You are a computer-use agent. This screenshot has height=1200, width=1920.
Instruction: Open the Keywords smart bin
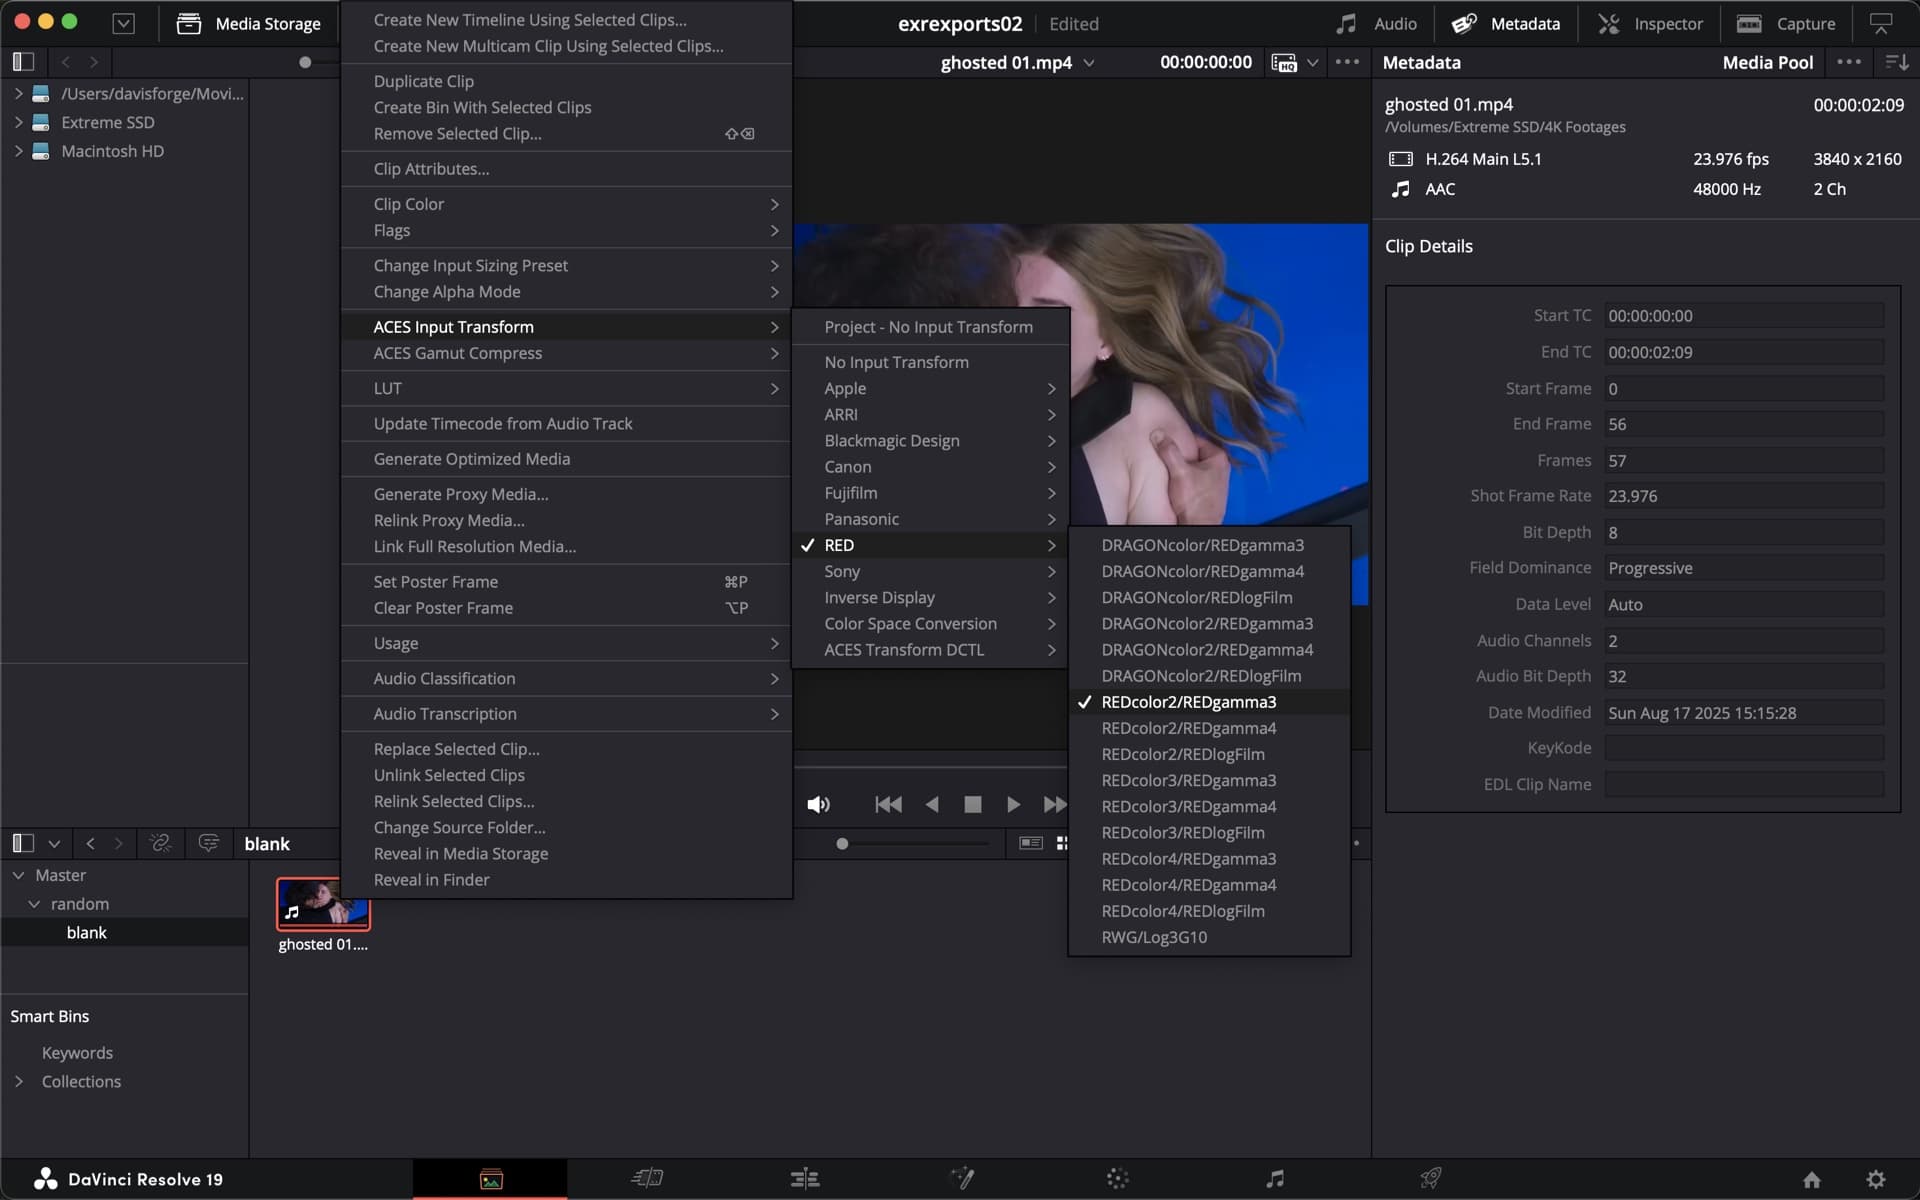tap(77, 1053)
